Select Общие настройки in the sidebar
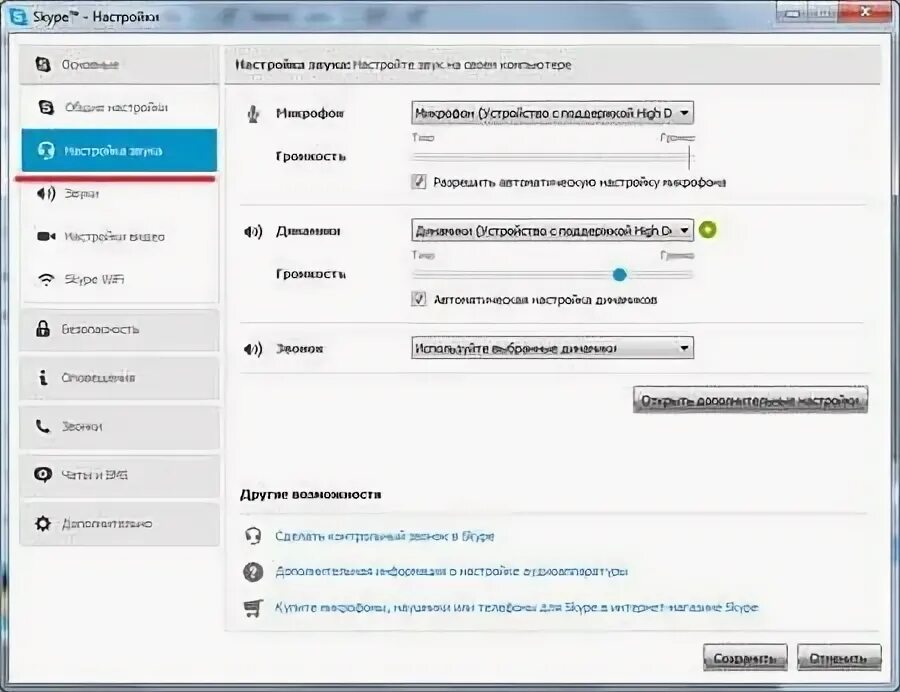The width and height of the screenshot is (900, 692). pyautogui.click(x=119, y=107)
